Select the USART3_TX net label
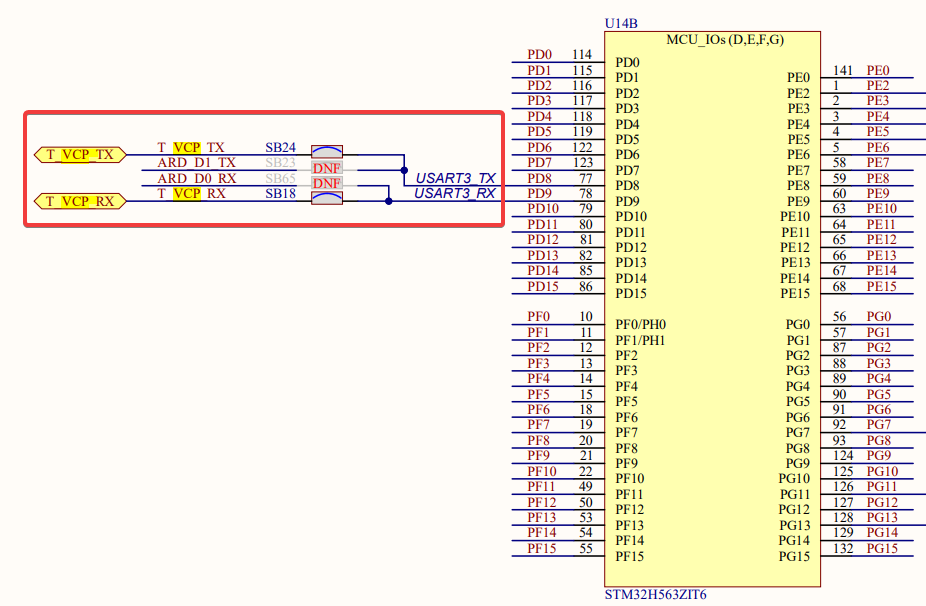926x606 pixels. 455,178
